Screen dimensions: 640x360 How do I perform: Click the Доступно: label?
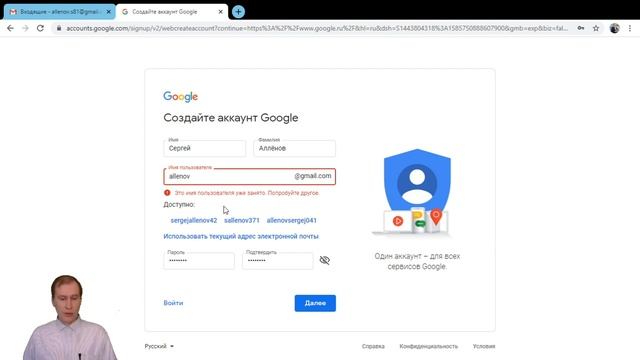pyautogui.click(x=179, y=204)
